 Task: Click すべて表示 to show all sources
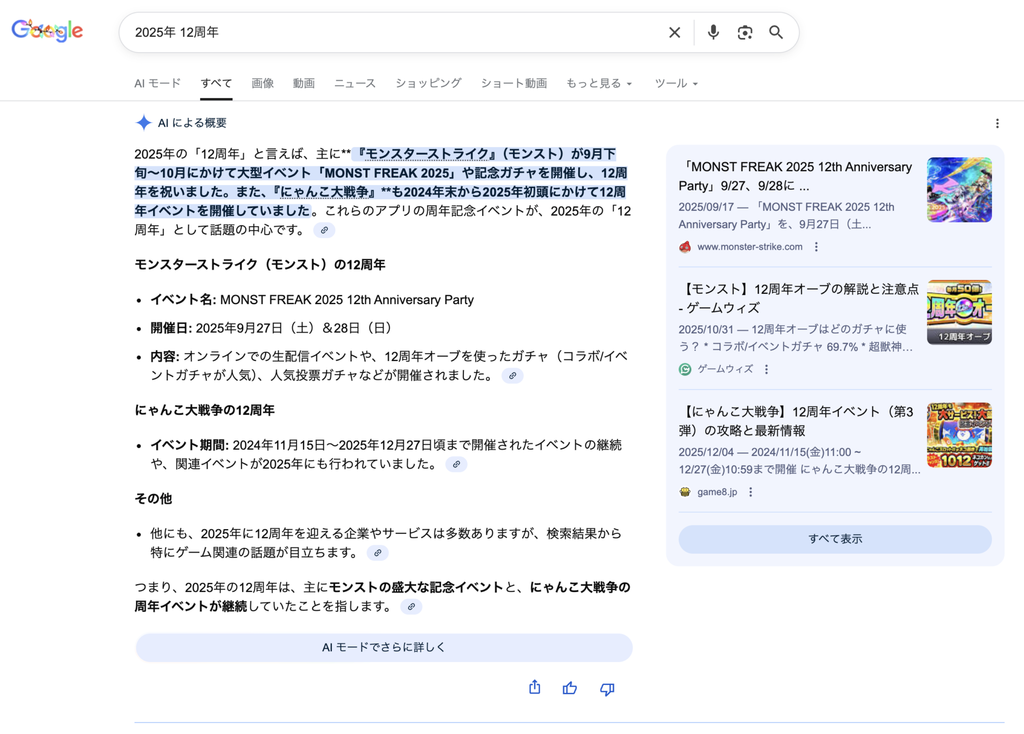tap(835, 539)
